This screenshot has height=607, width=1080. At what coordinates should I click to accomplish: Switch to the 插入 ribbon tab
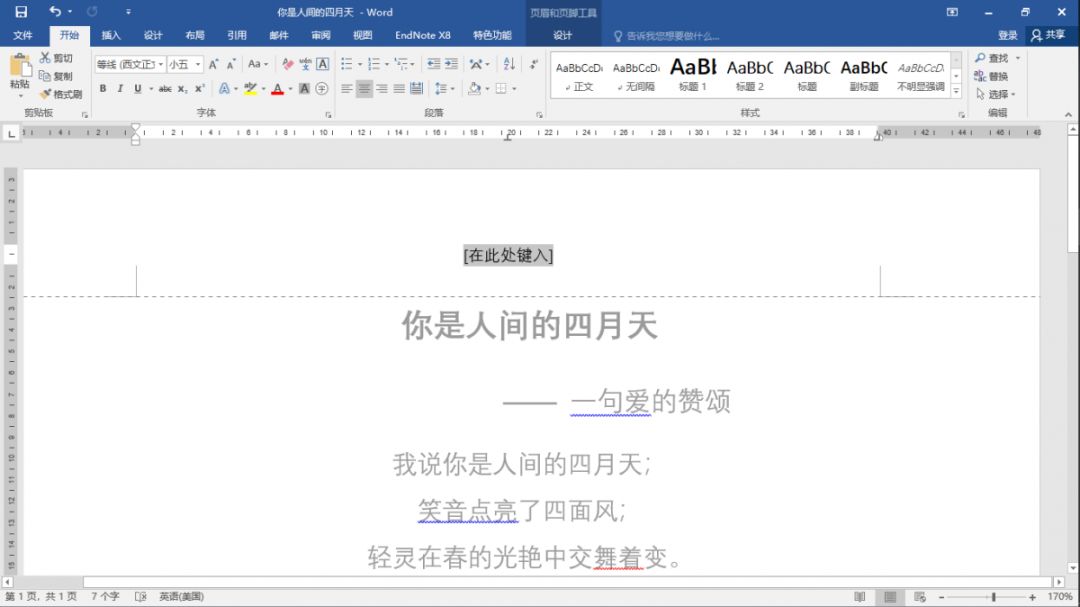111,35
